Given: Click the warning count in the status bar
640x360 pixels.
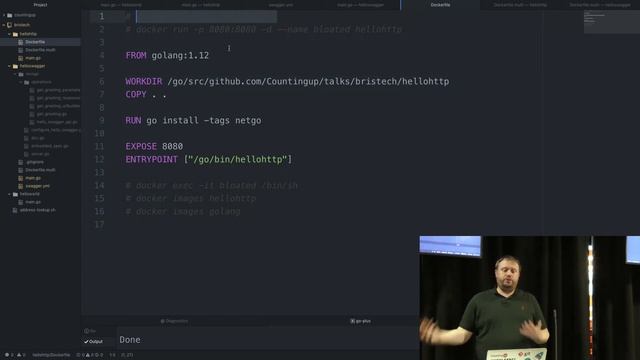Looking at the screenshot, I should [x=21, y=355].
